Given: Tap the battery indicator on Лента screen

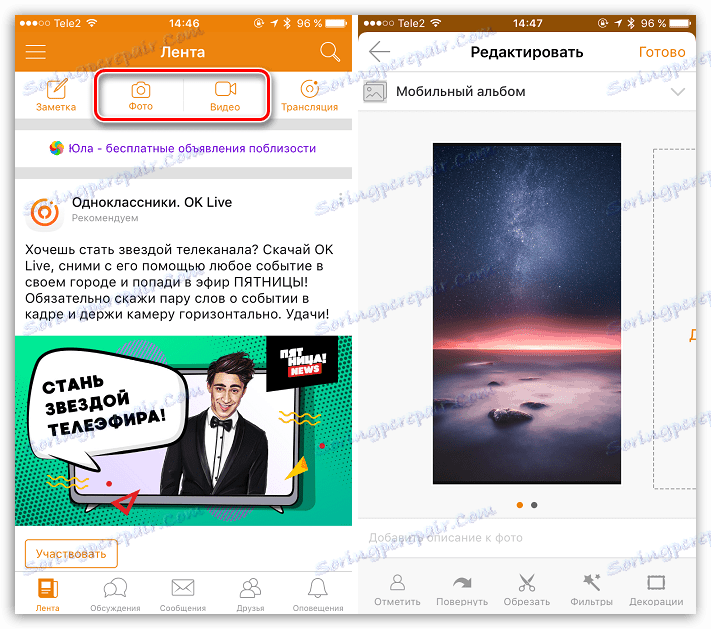Looking at the screenshot, I should pos(336,23).
